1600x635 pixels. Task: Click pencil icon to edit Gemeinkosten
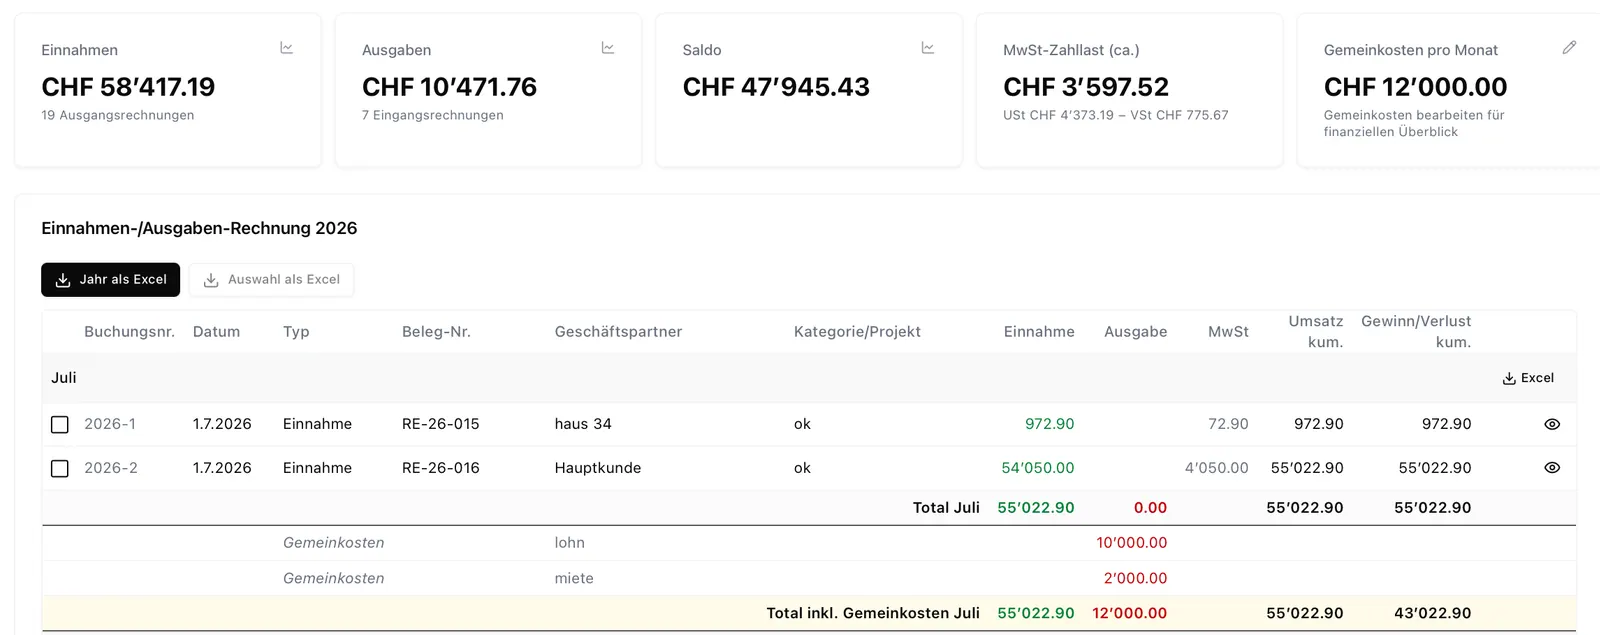point(1569,48)
